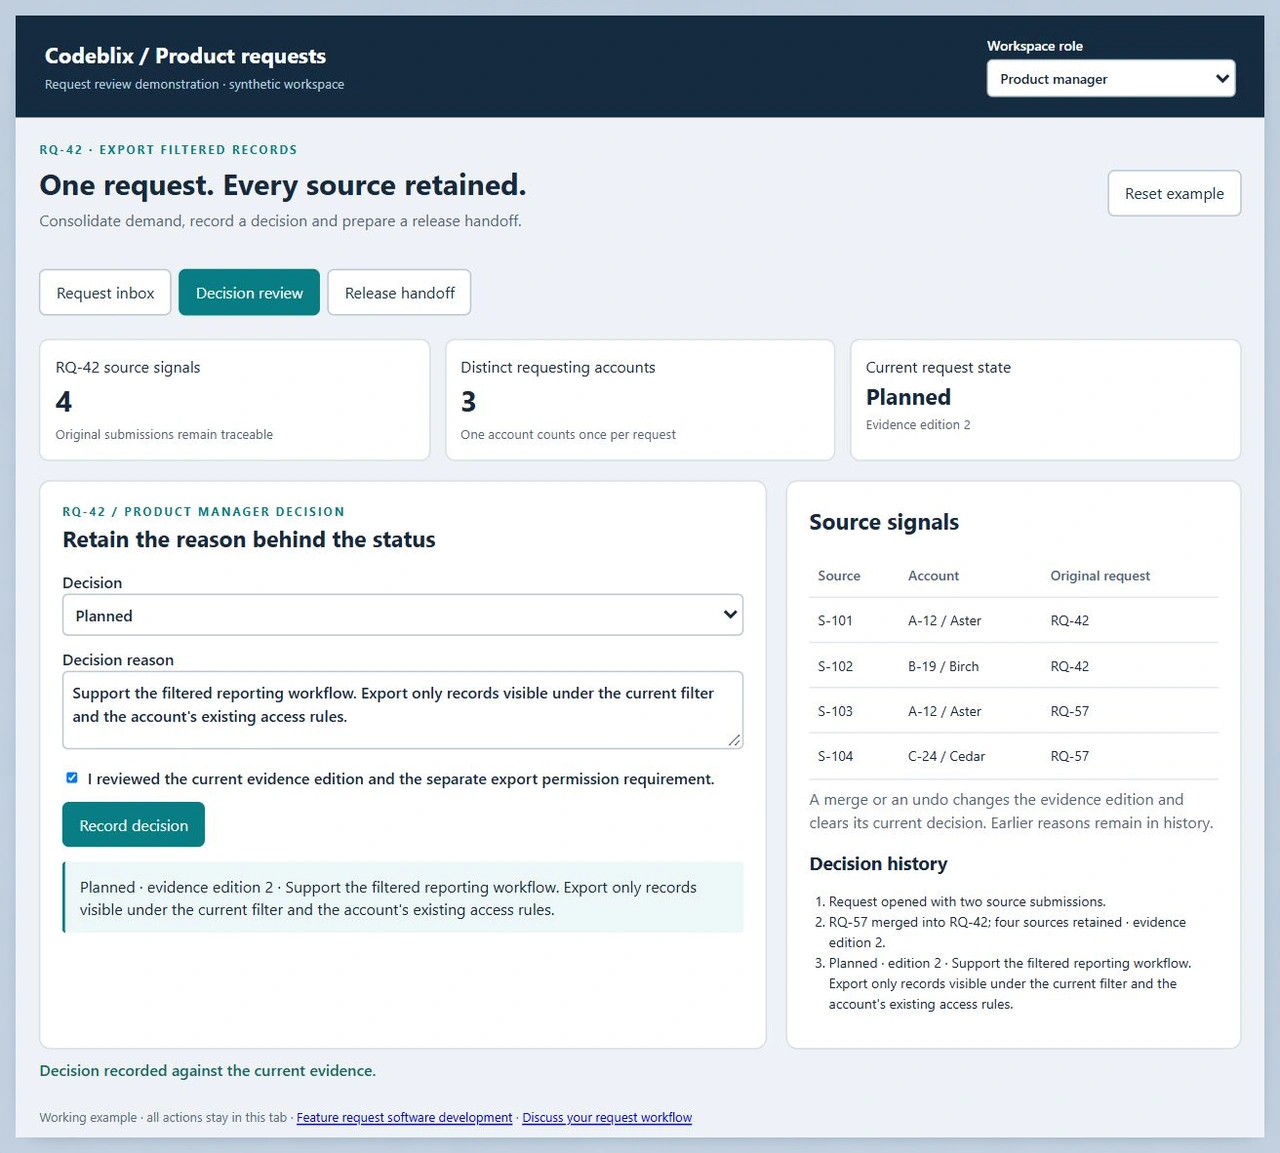The width and height of the screenshot is (1280, 1153).
Task: Select the C-24 / Cedar account cell
Action: pyautogui.click(x=946, y=756)
